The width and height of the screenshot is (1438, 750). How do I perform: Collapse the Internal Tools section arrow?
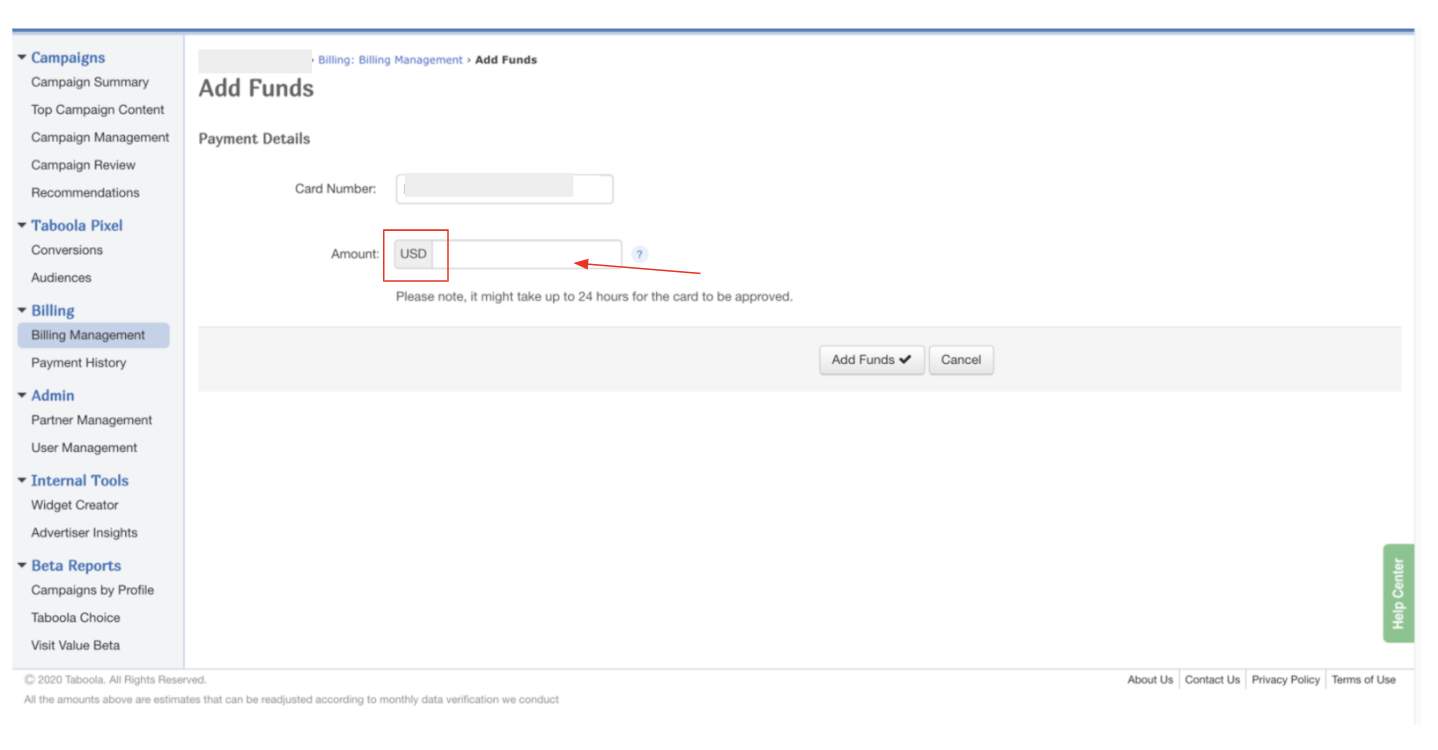[x=22, y=480]
